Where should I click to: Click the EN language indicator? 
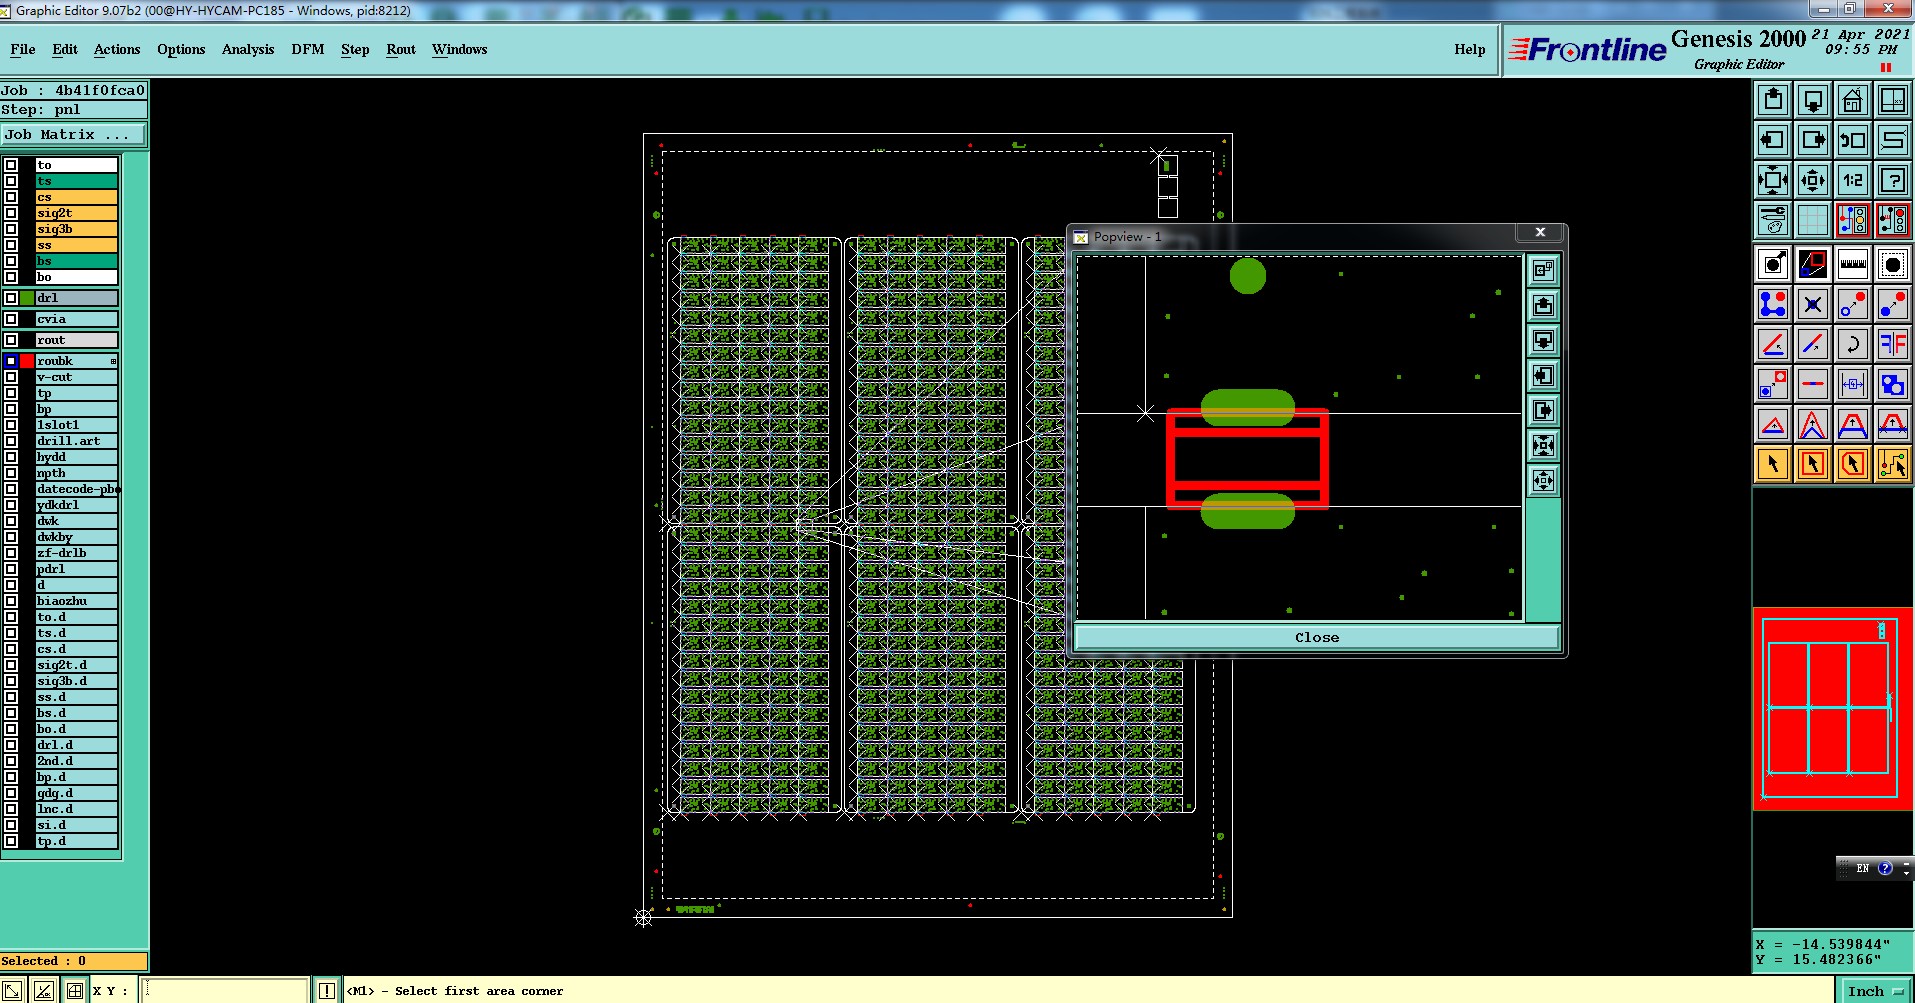click(1862, 868)
